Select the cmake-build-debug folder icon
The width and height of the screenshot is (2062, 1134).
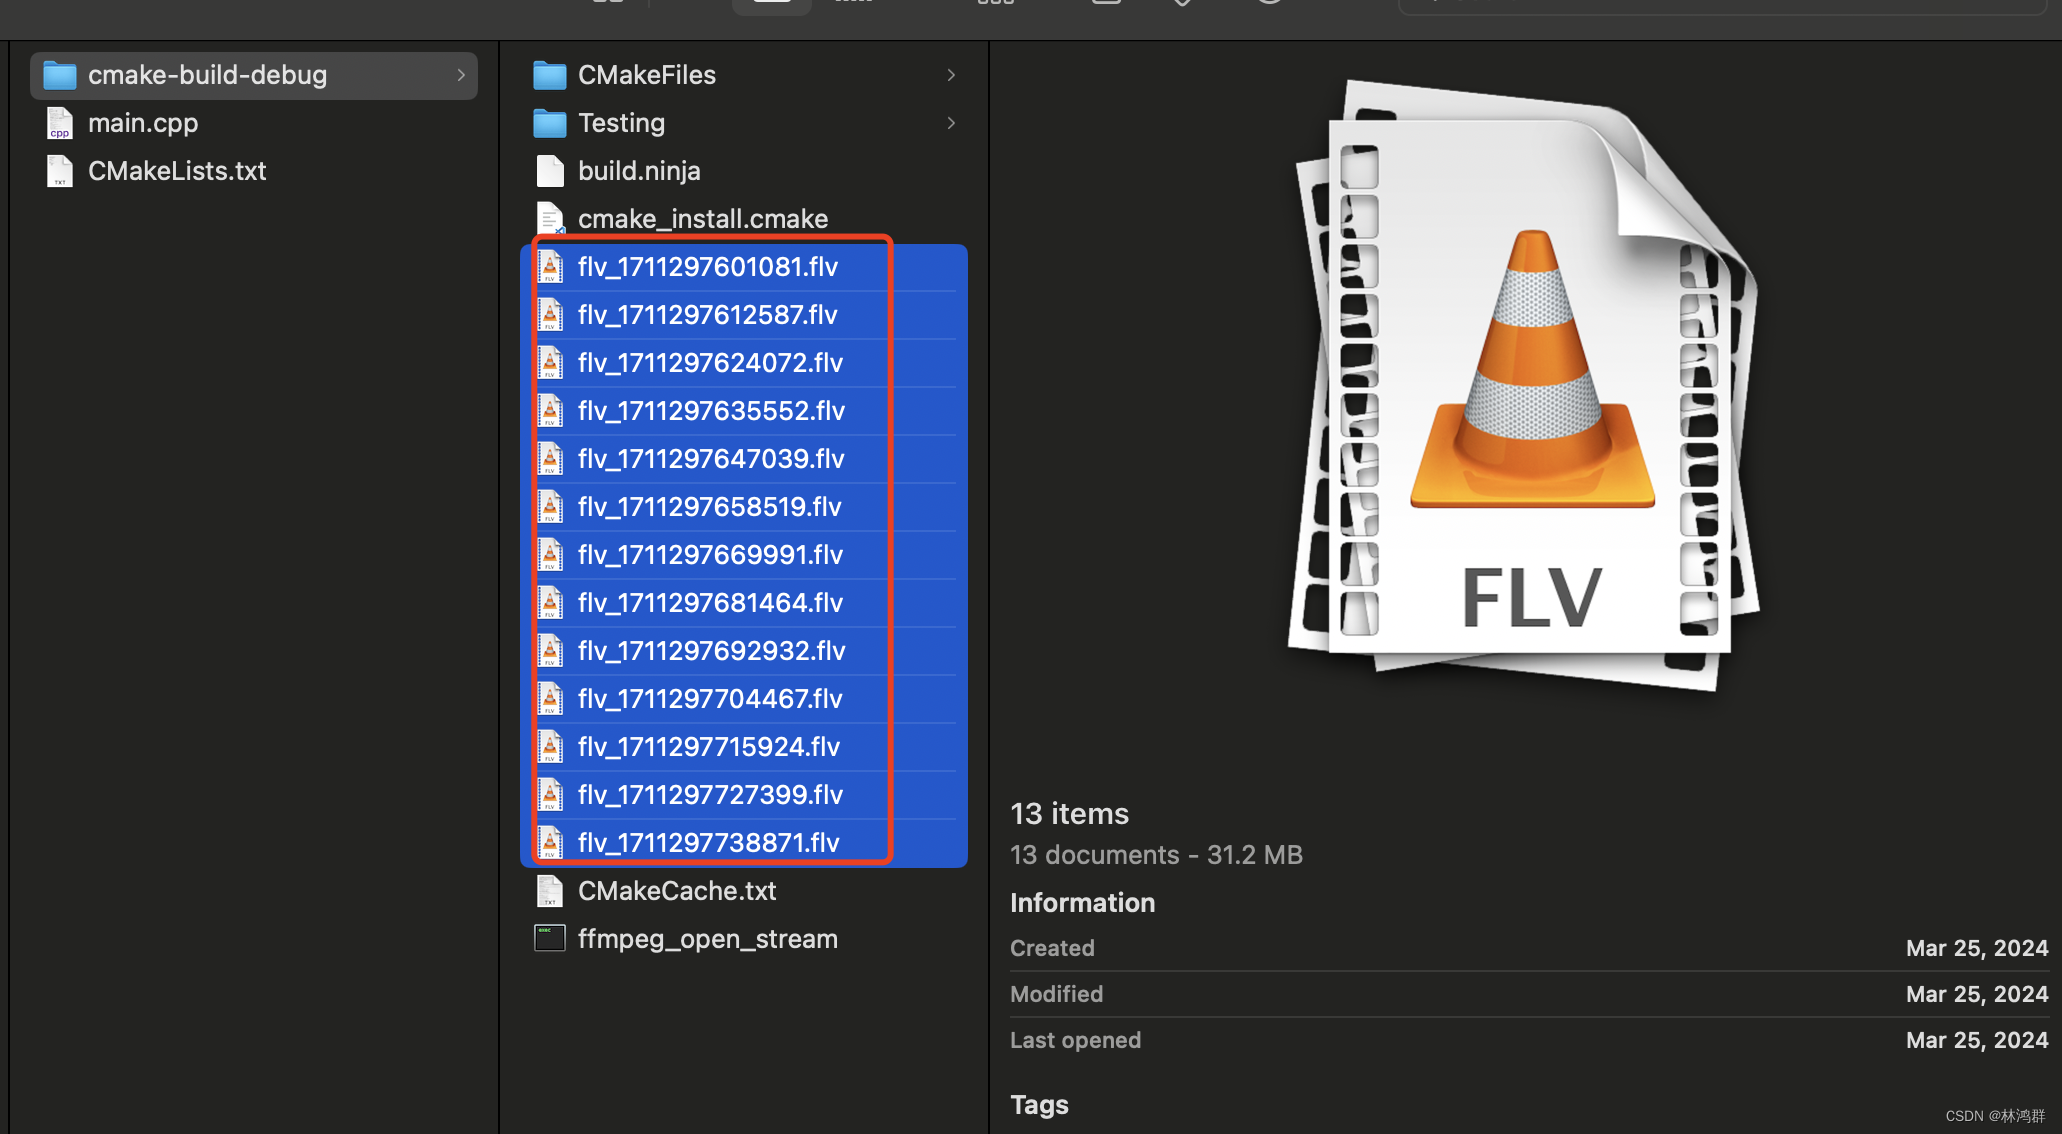coord(60,75)
